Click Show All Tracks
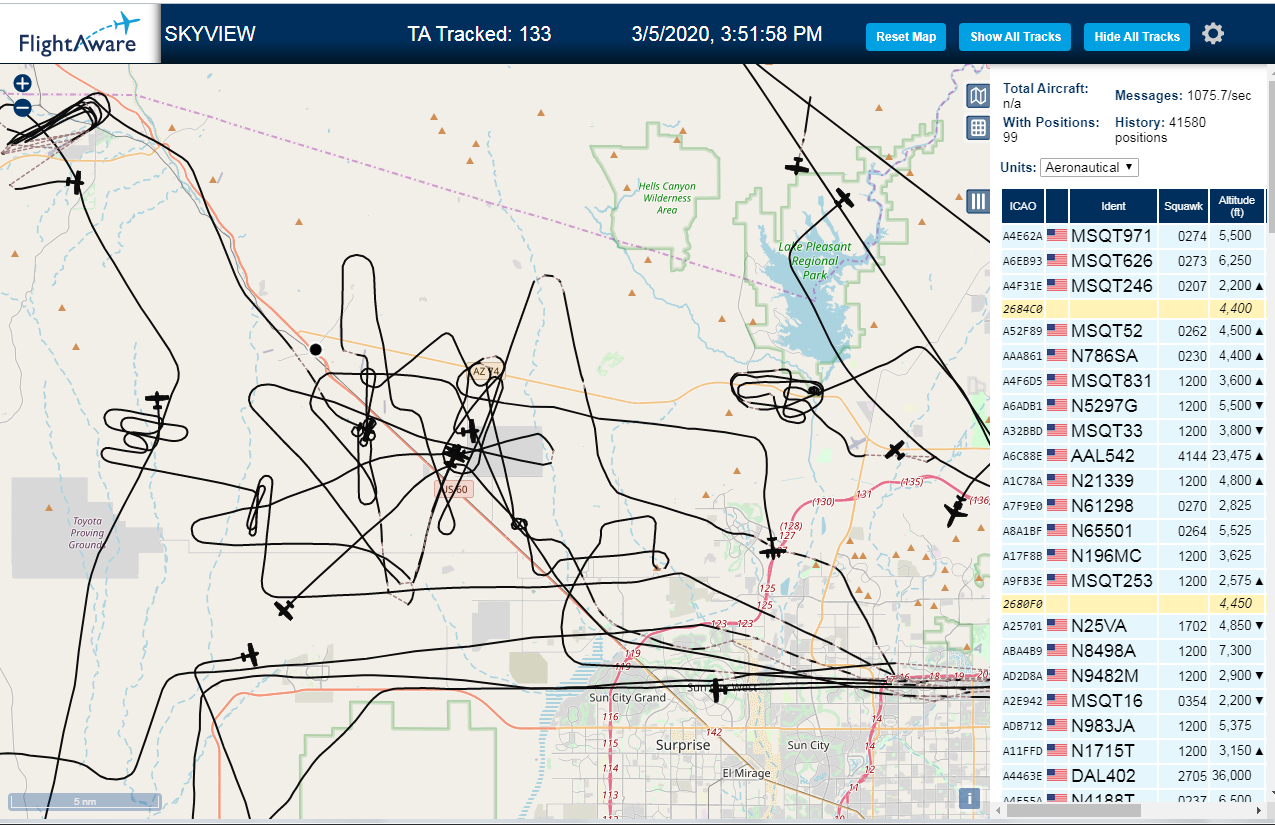1275x825 pixels. [1015, 37]
